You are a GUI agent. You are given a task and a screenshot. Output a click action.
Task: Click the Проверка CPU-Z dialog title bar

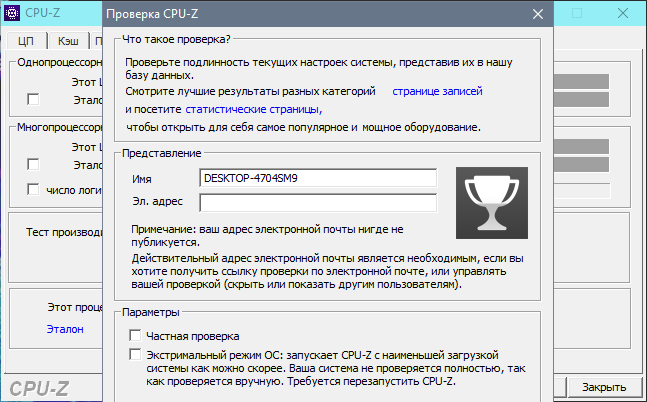[300, 15]
